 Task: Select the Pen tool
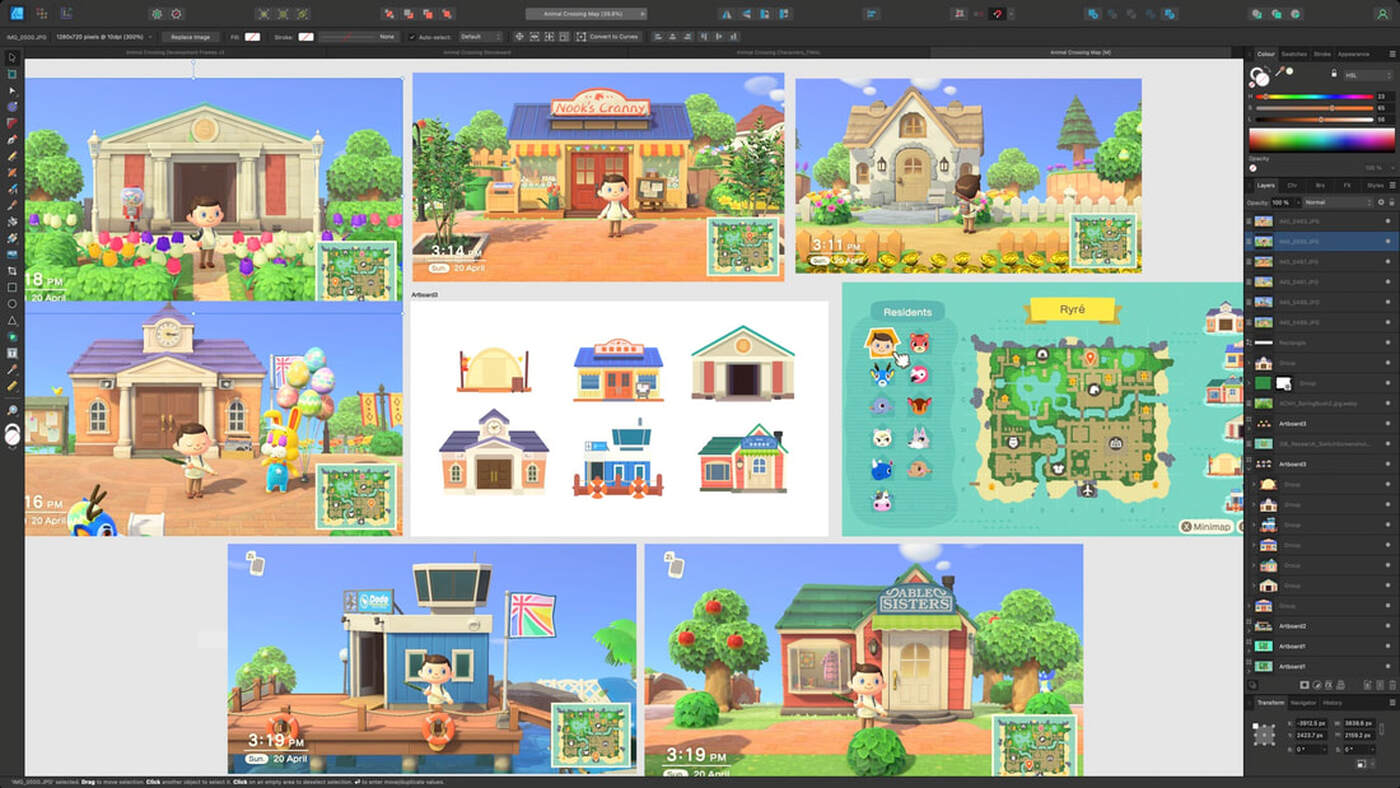[12, 139]
